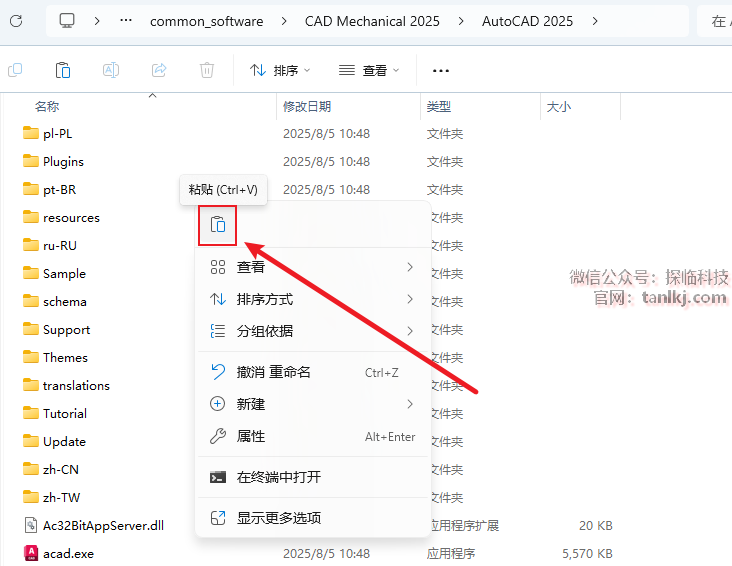Choose 属性 in the context menu
Viewport: 732px width, 566px height.
click(x=312, y=436)
